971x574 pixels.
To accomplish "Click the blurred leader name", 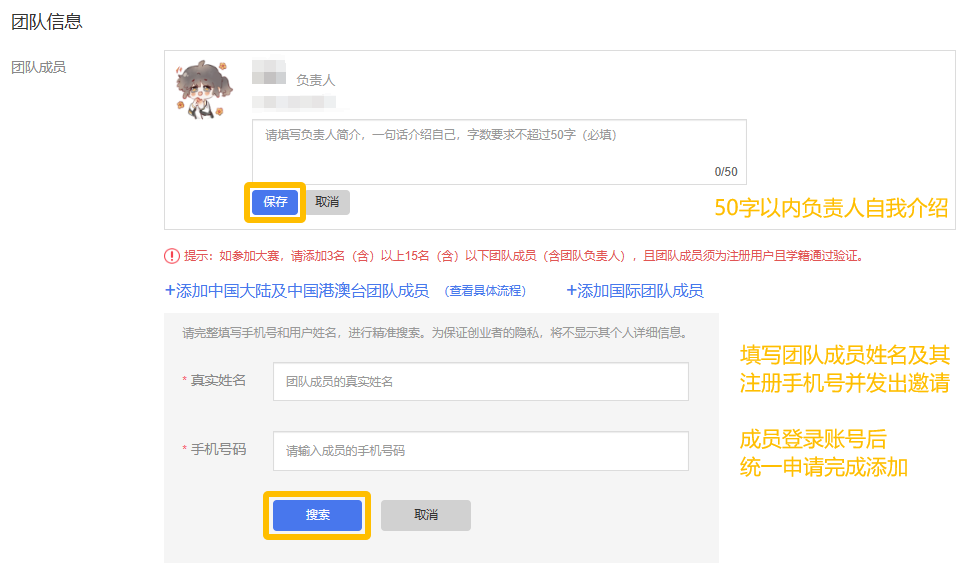I will [x=269, y=72].
